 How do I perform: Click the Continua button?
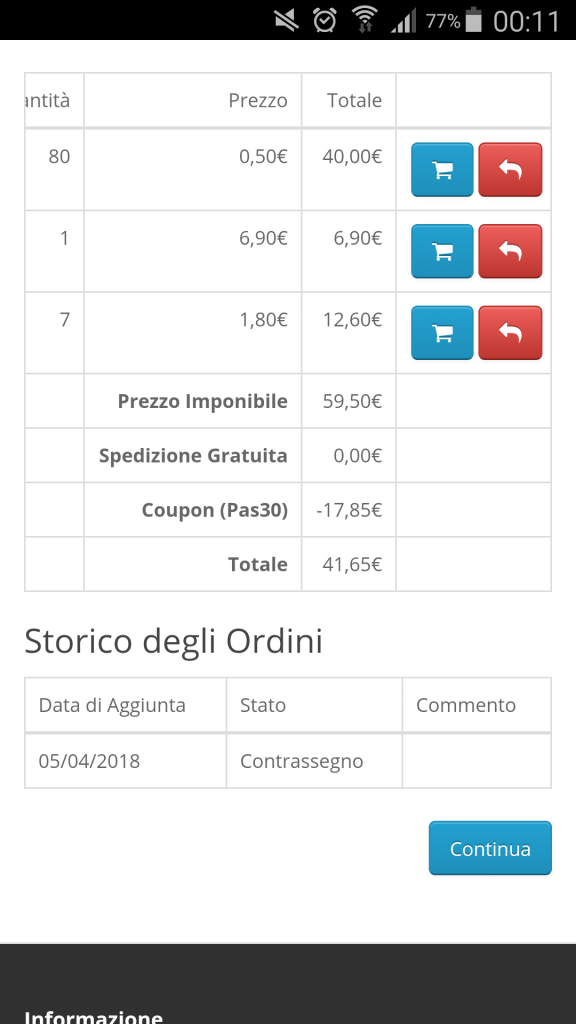(x=490, y=848)
